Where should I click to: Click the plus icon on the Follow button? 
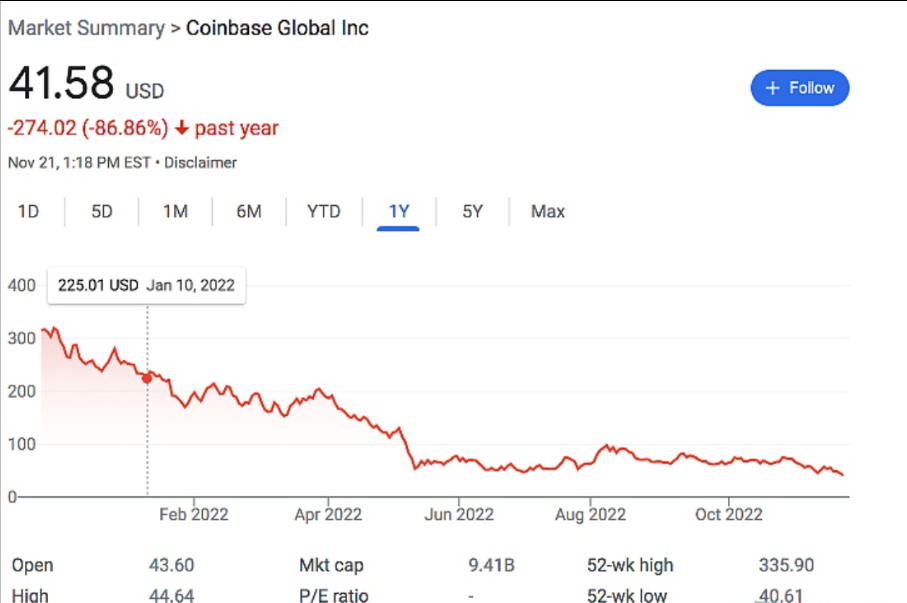pyautogui.click(x=773, y=88)
